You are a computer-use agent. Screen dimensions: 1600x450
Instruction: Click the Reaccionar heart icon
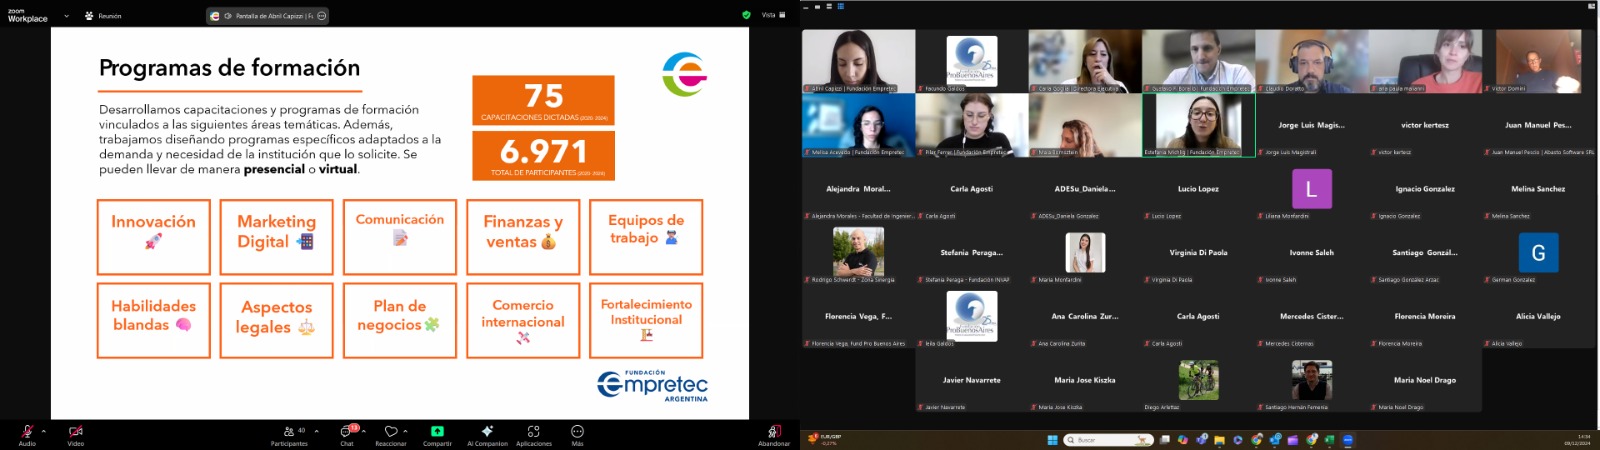[390, 432]
